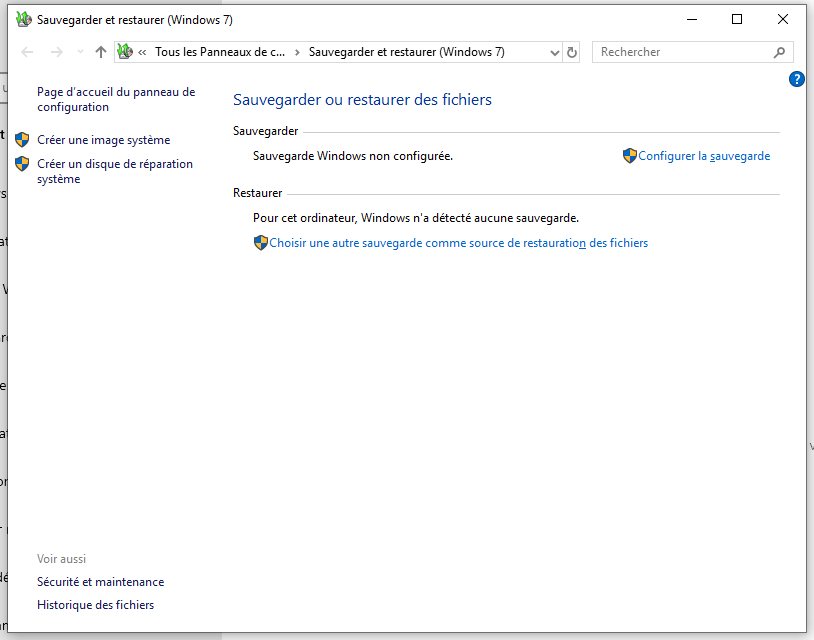Open the help question mark icon
This screenshot has height=640, width=814.
click(797, 78)
